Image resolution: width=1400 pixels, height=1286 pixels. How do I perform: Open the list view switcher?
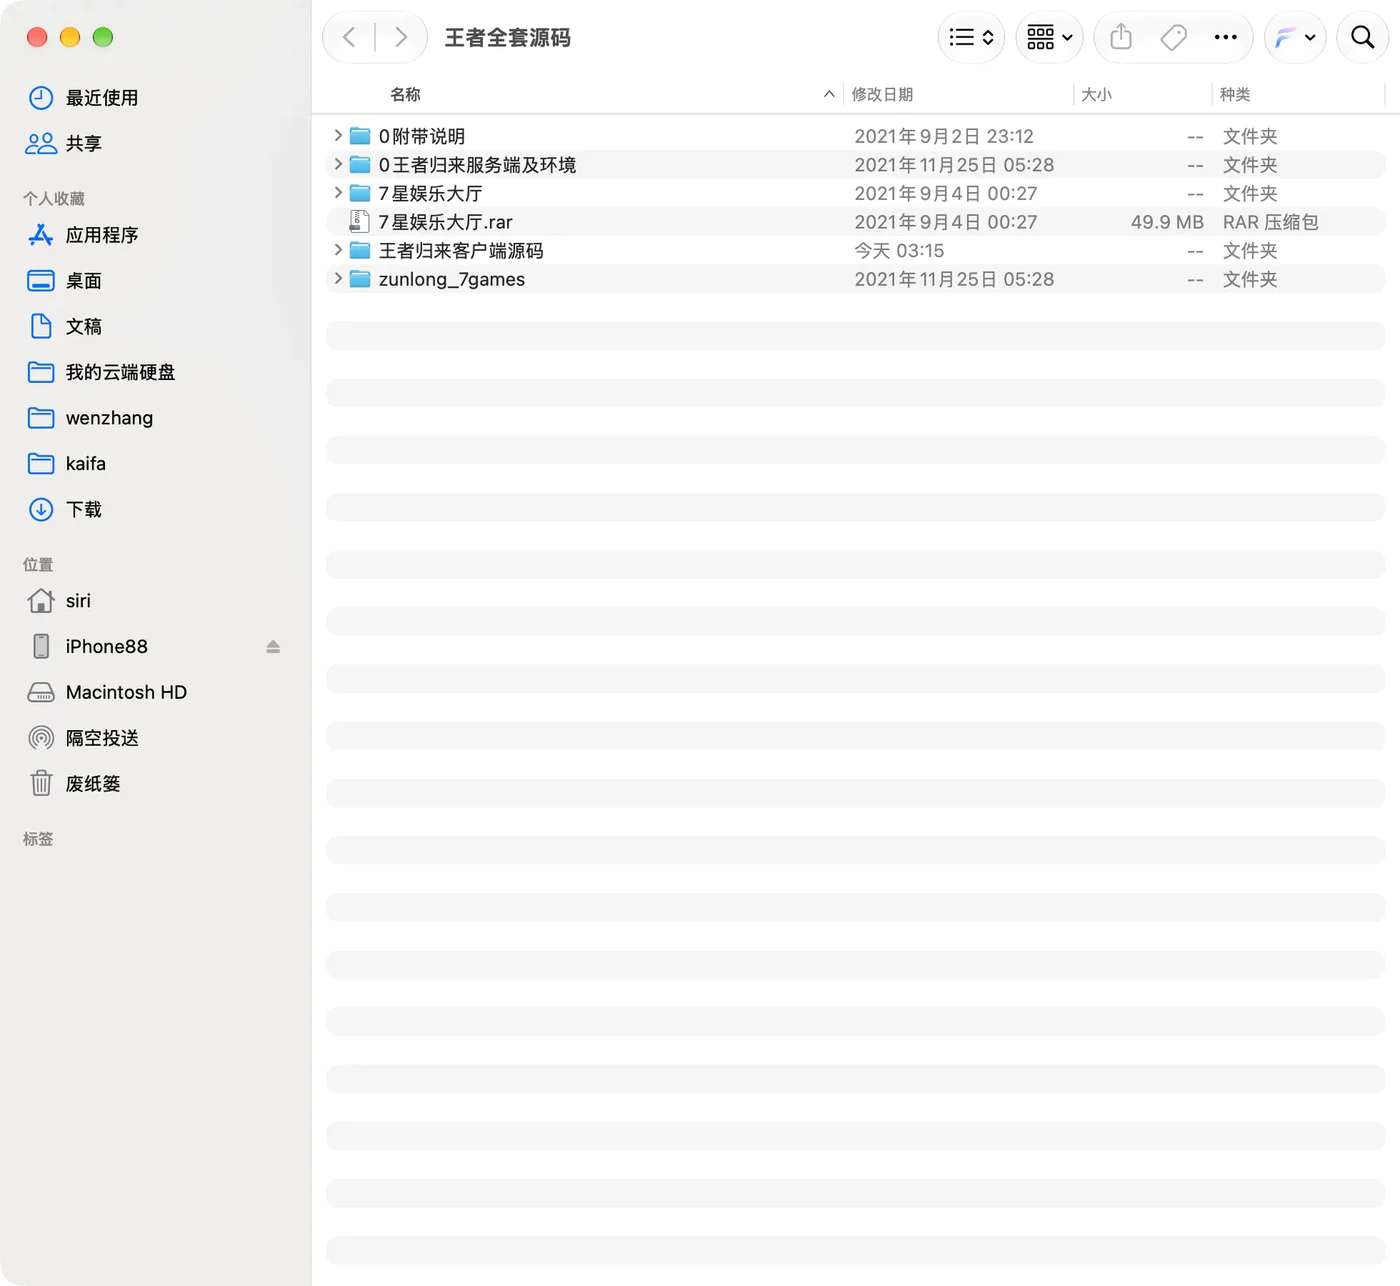tap(971, 37)
